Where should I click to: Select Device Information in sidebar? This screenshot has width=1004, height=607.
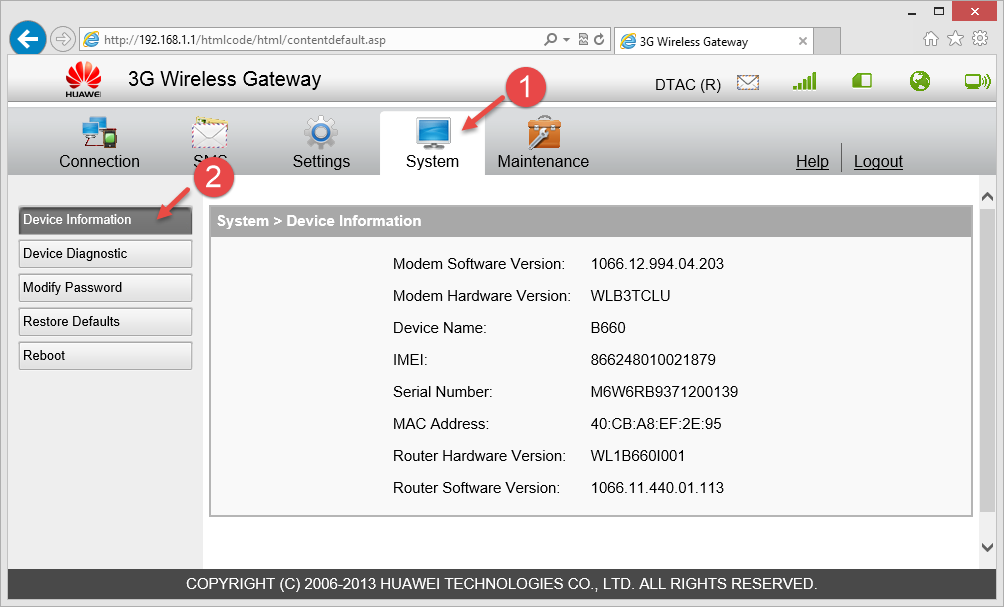(106, 220)
